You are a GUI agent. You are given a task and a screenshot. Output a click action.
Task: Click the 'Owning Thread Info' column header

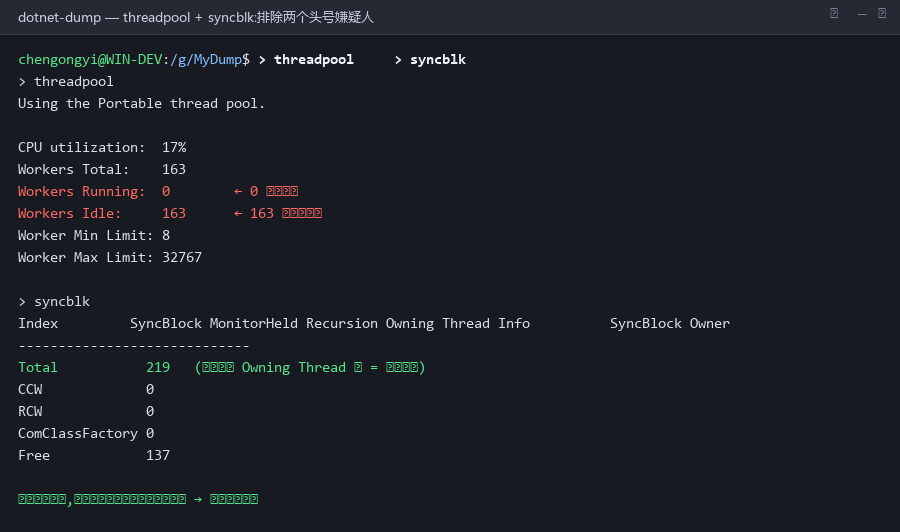tap(458, 323)
